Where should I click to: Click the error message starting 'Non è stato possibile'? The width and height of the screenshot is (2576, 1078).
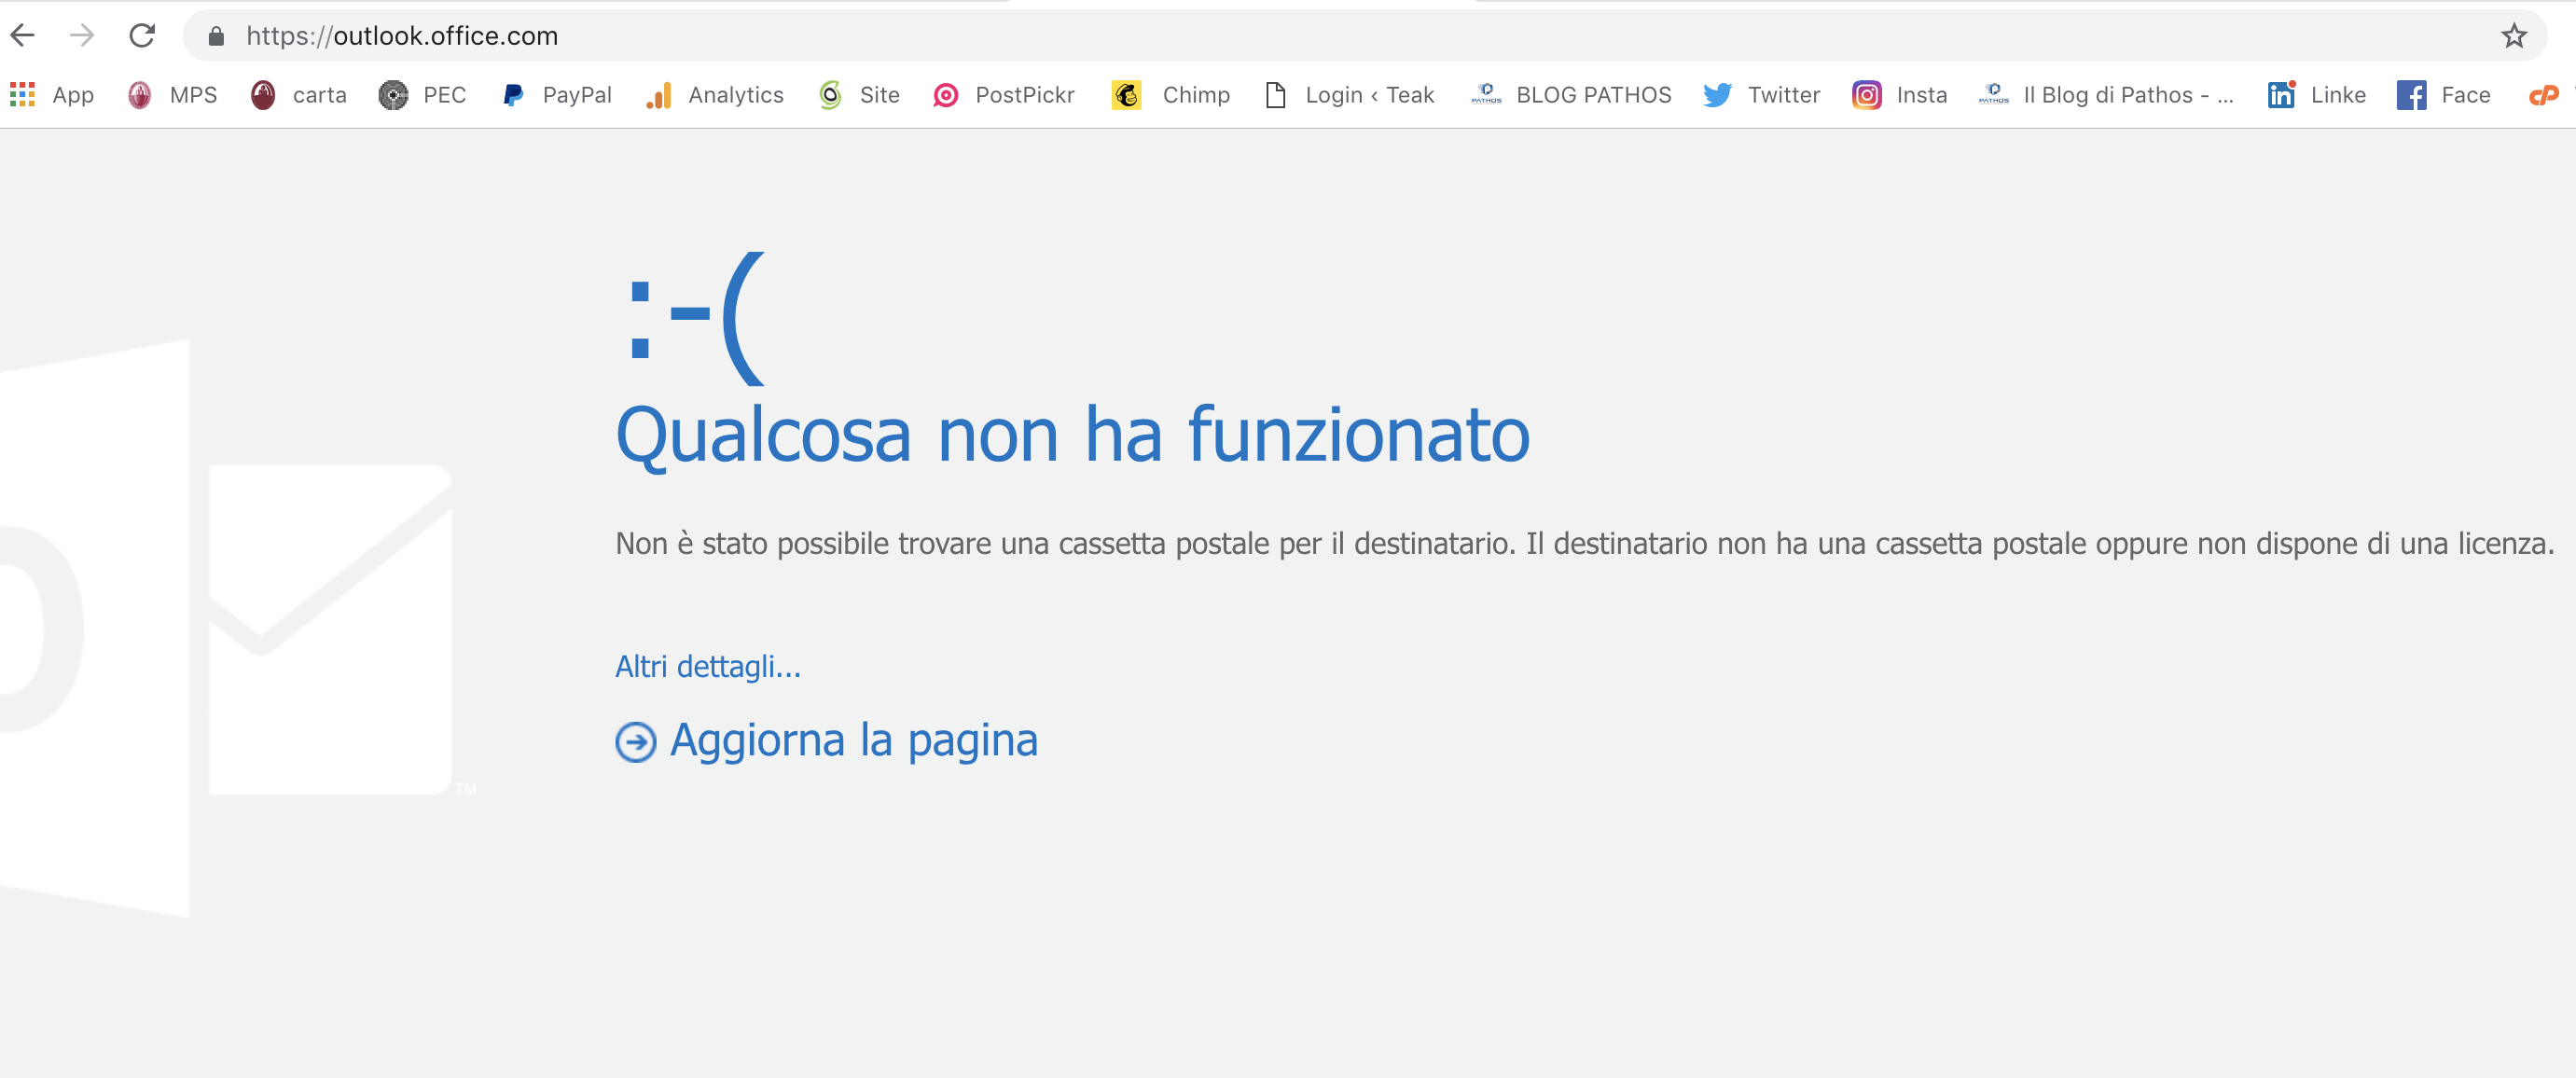(1585, 543)
